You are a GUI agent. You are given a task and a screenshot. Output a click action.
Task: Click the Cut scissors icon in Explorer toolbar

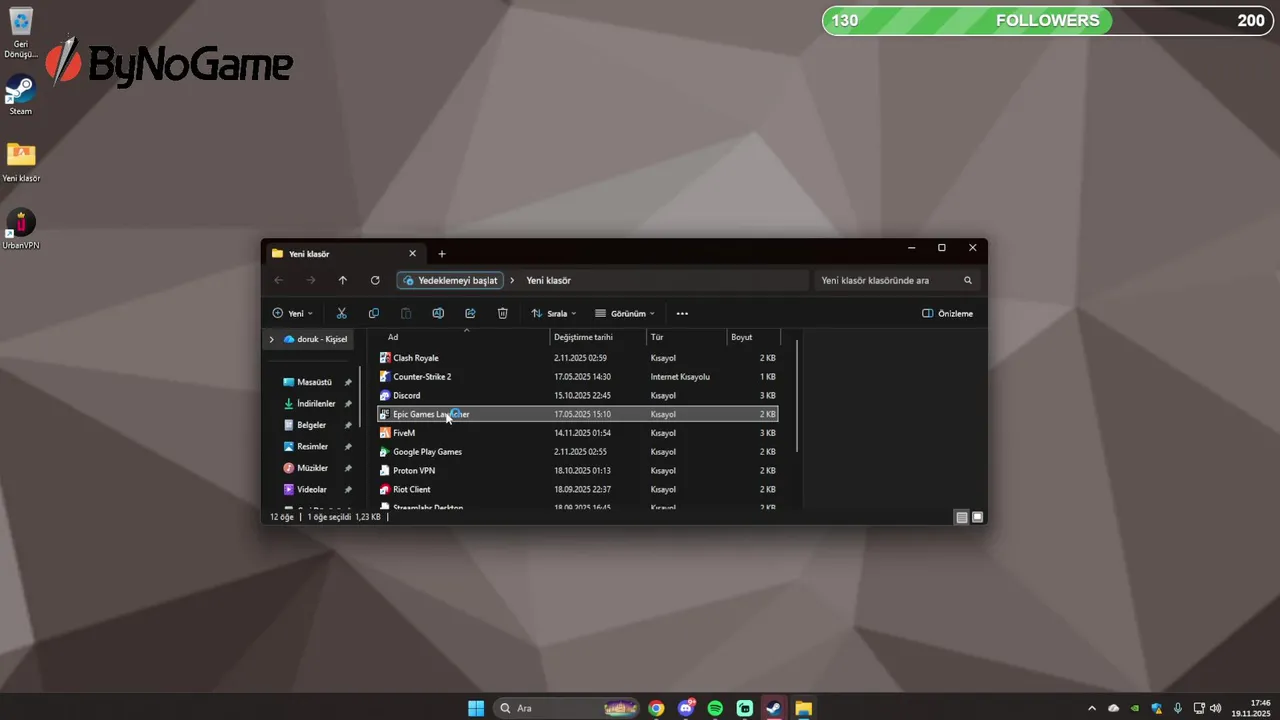[x=341, y=313]
